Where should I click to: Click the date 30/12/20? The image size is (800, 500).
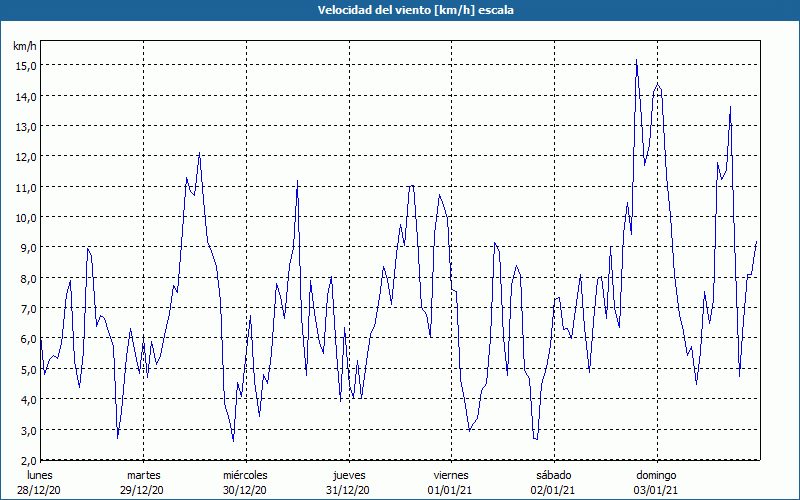pyautogui.click(x=245, y=490)
